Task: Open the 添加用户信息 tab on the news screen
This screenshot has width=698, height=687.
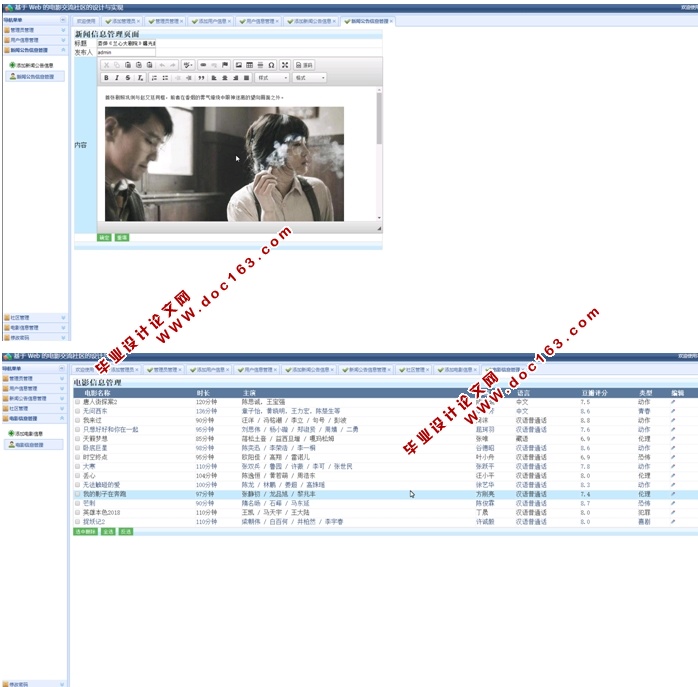Action: 211,21
